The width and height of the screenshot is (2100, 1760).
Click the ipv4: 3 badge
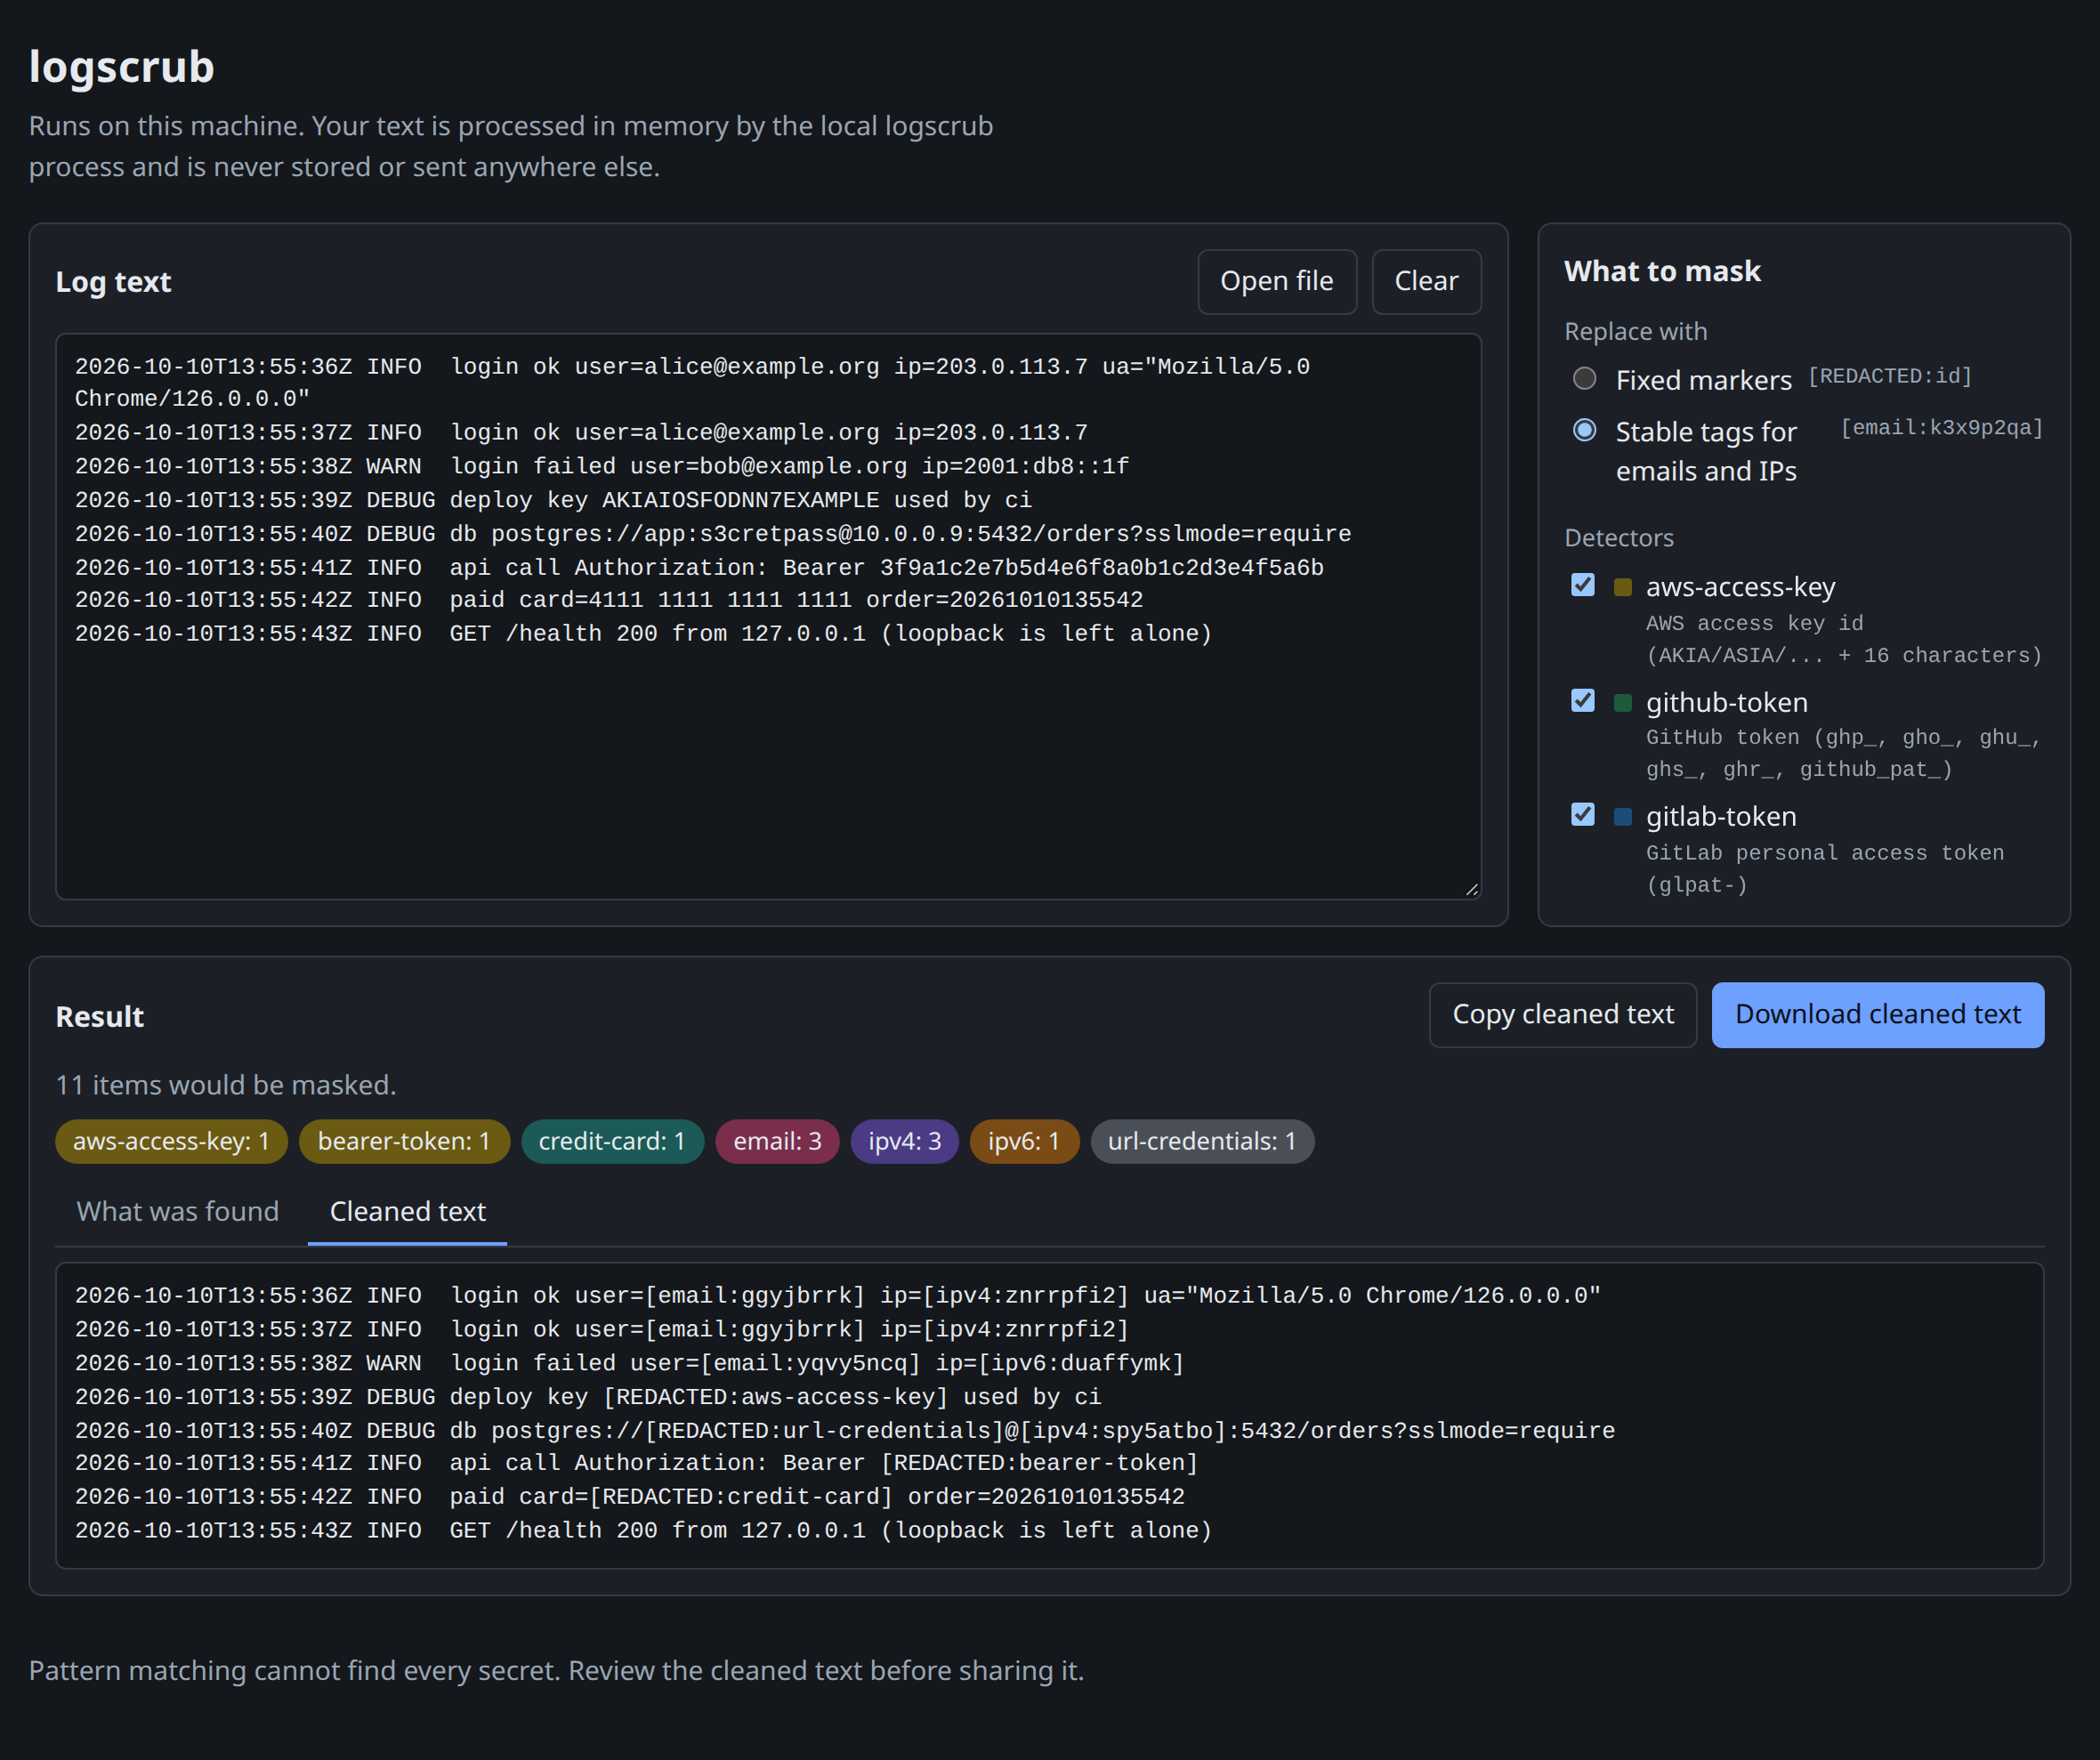(904, 1141)
